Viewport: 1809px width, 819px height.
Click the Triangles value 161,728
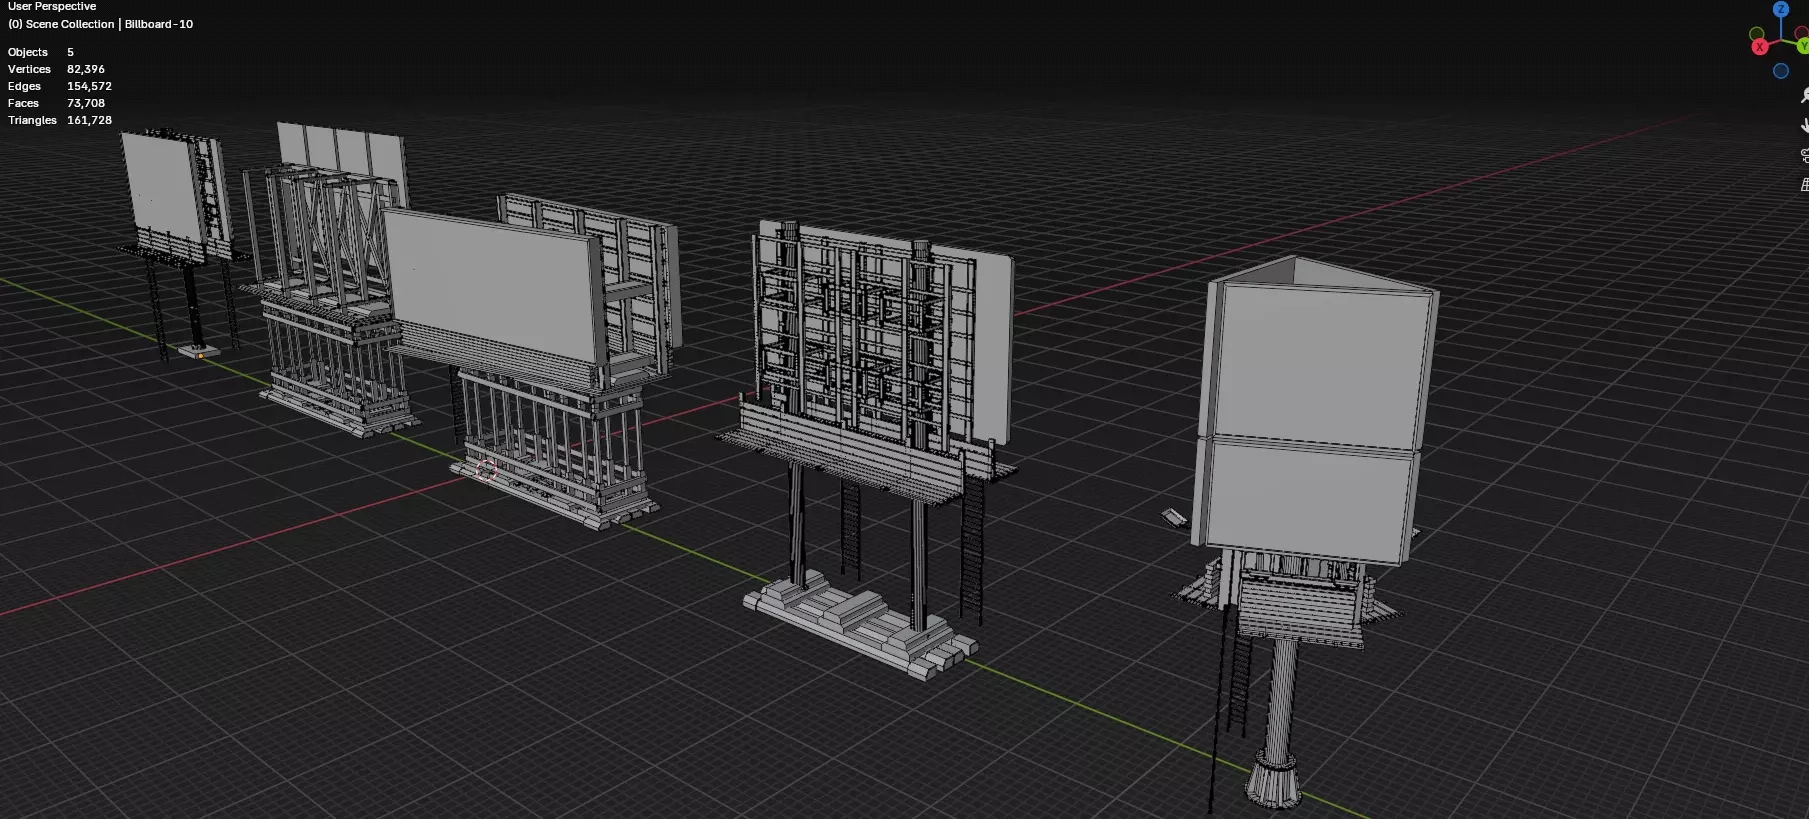click(x=89, y=120)
